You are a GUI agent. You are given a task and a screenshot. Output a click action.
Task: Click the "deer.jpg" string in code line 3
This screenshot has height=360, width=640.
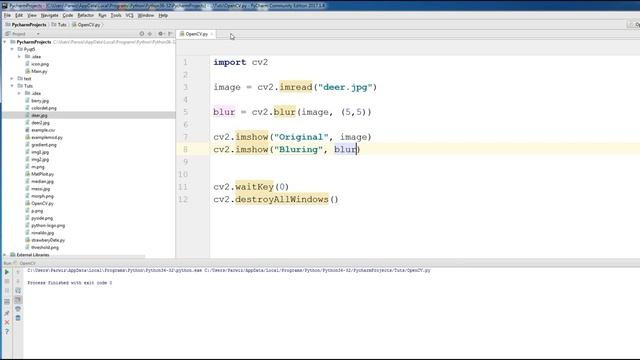coord(345,87)
